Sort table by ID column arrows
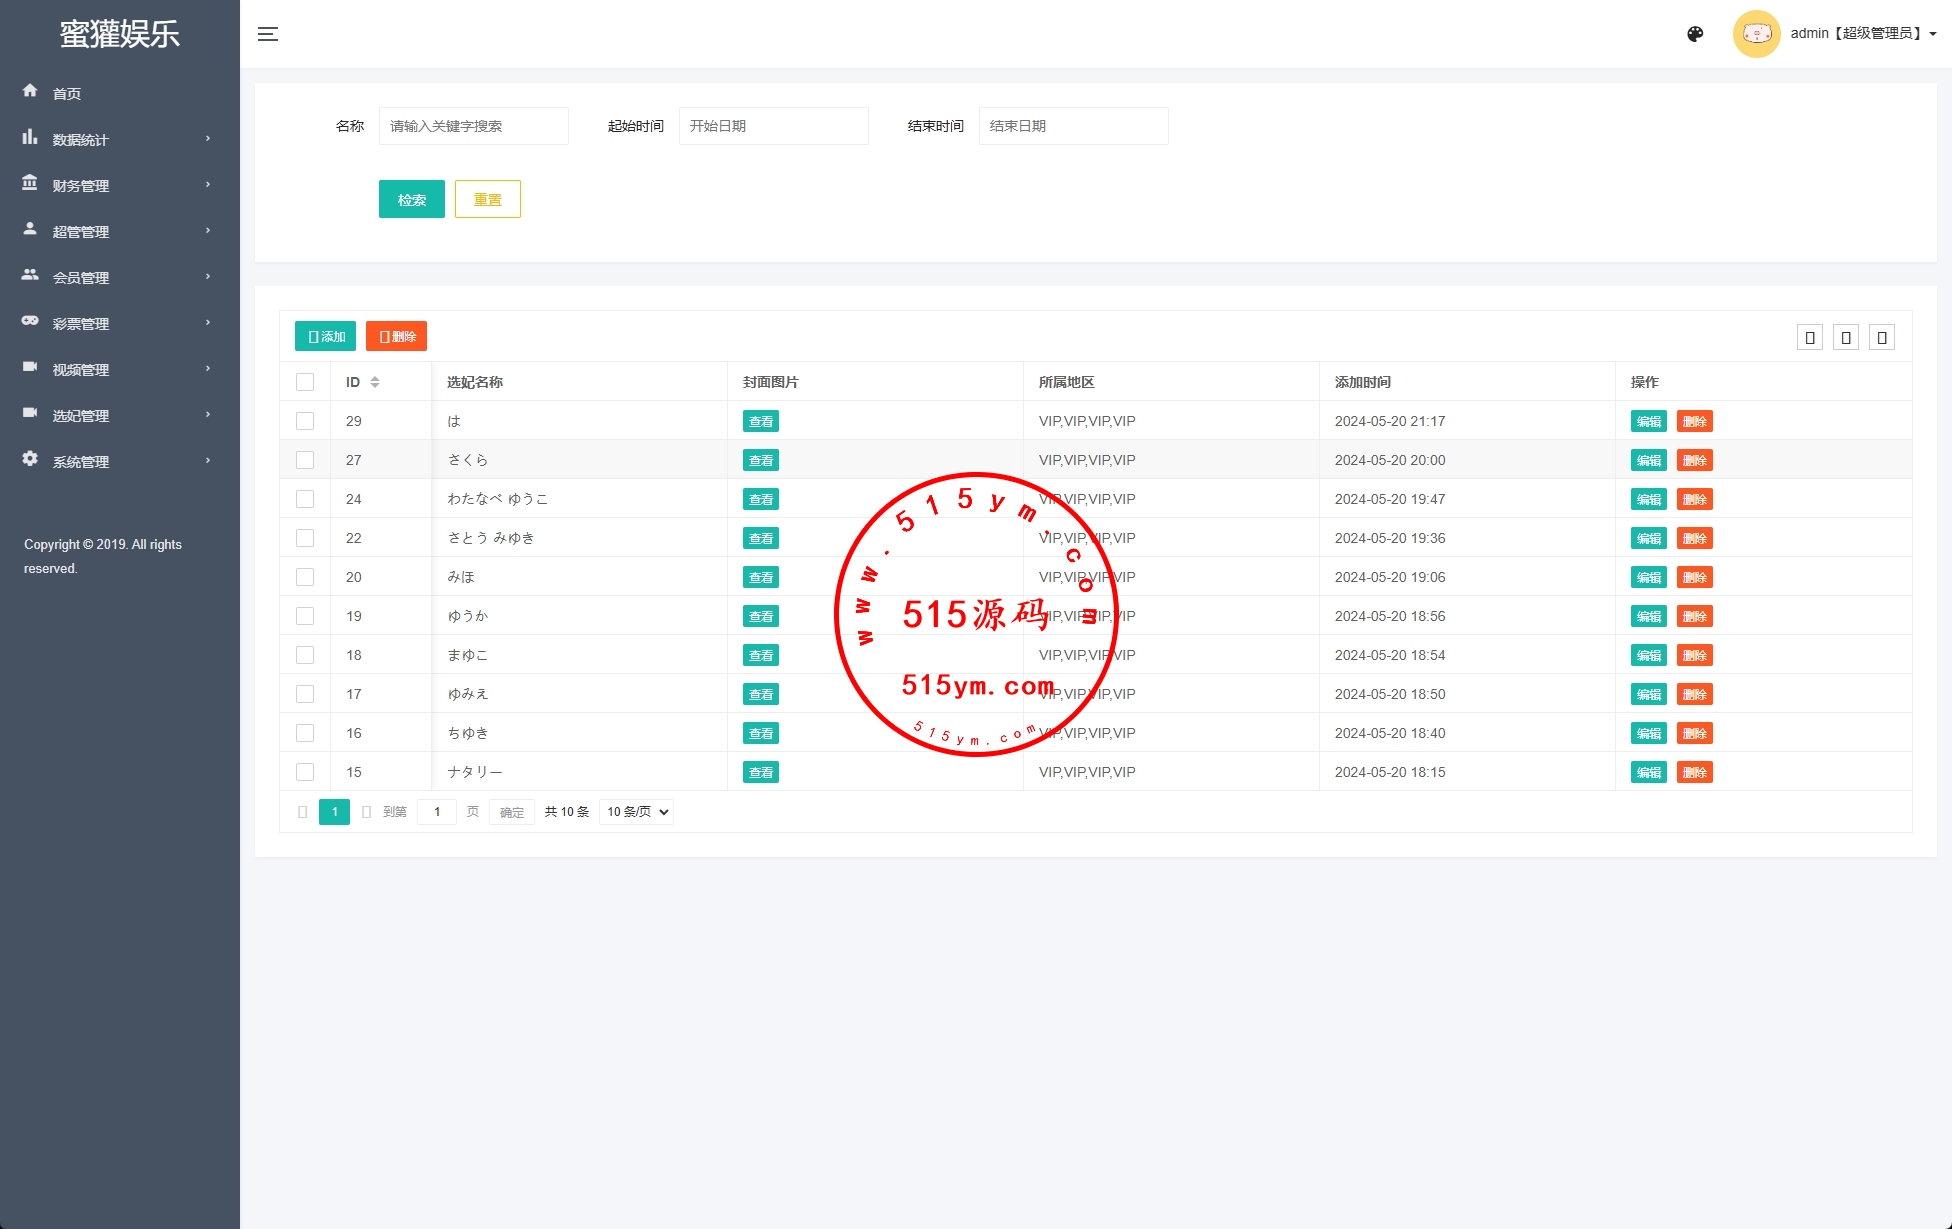 [375, 382]
